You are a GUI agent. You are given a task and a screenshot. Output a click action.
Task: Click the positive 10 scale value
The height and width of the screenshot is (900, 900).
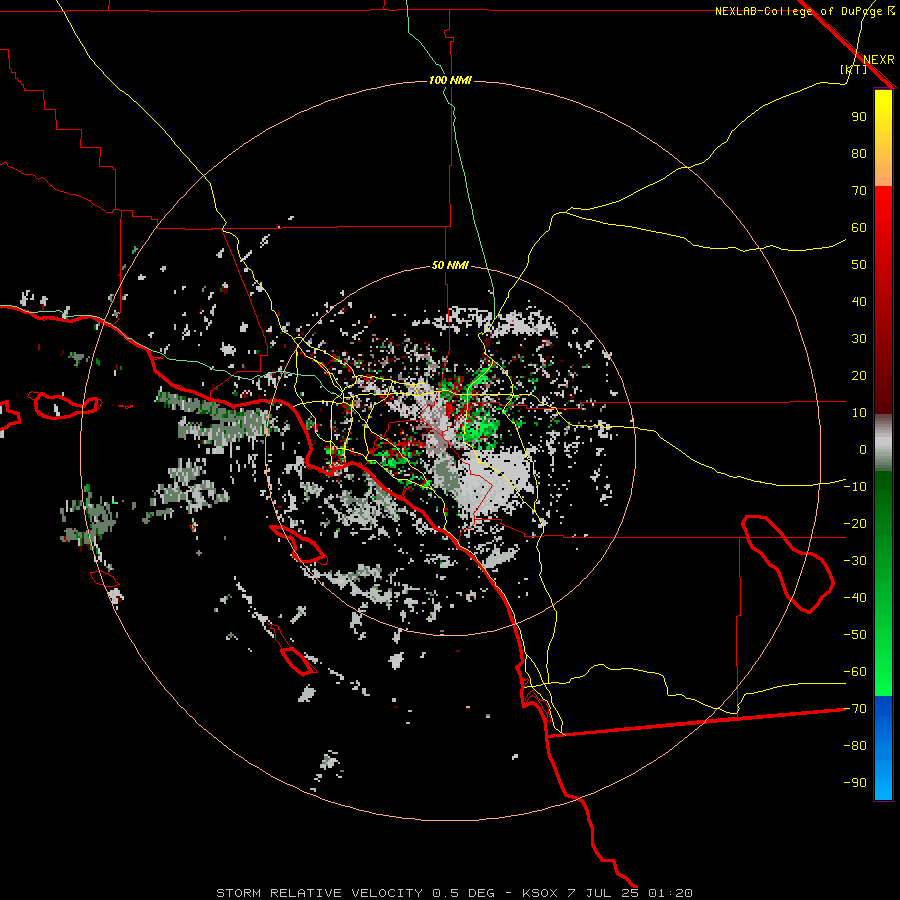pyautogui.click(x=859, y=413)
